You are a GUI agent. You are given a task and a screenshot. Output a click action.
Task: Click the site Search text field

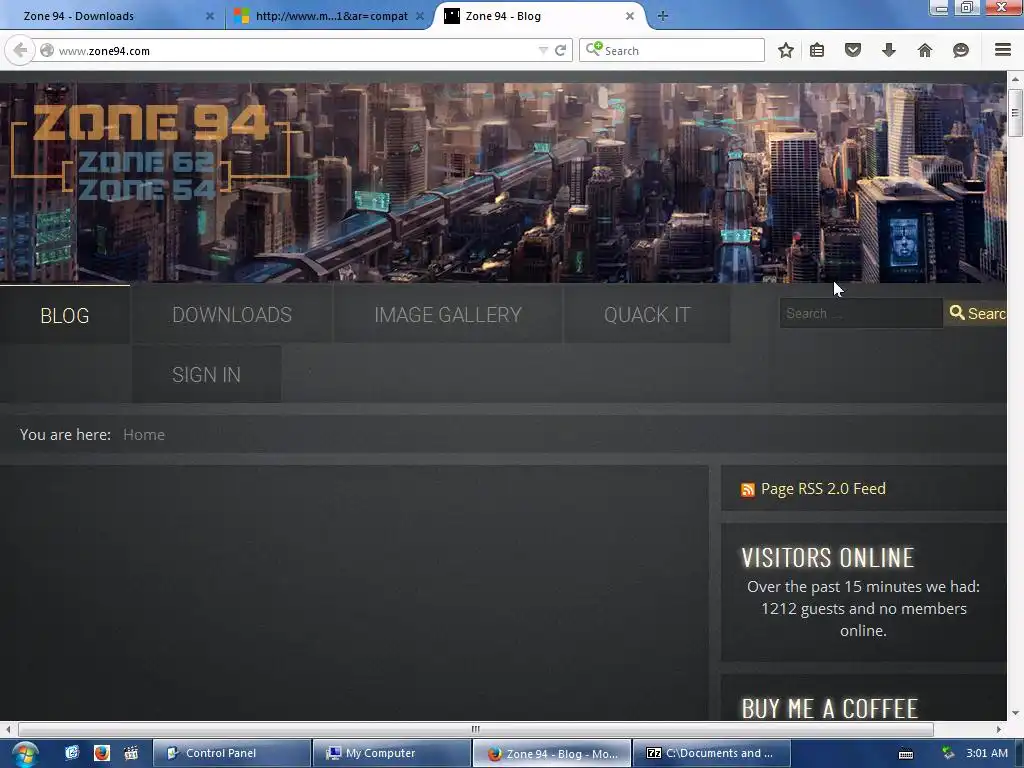[861, 313]
